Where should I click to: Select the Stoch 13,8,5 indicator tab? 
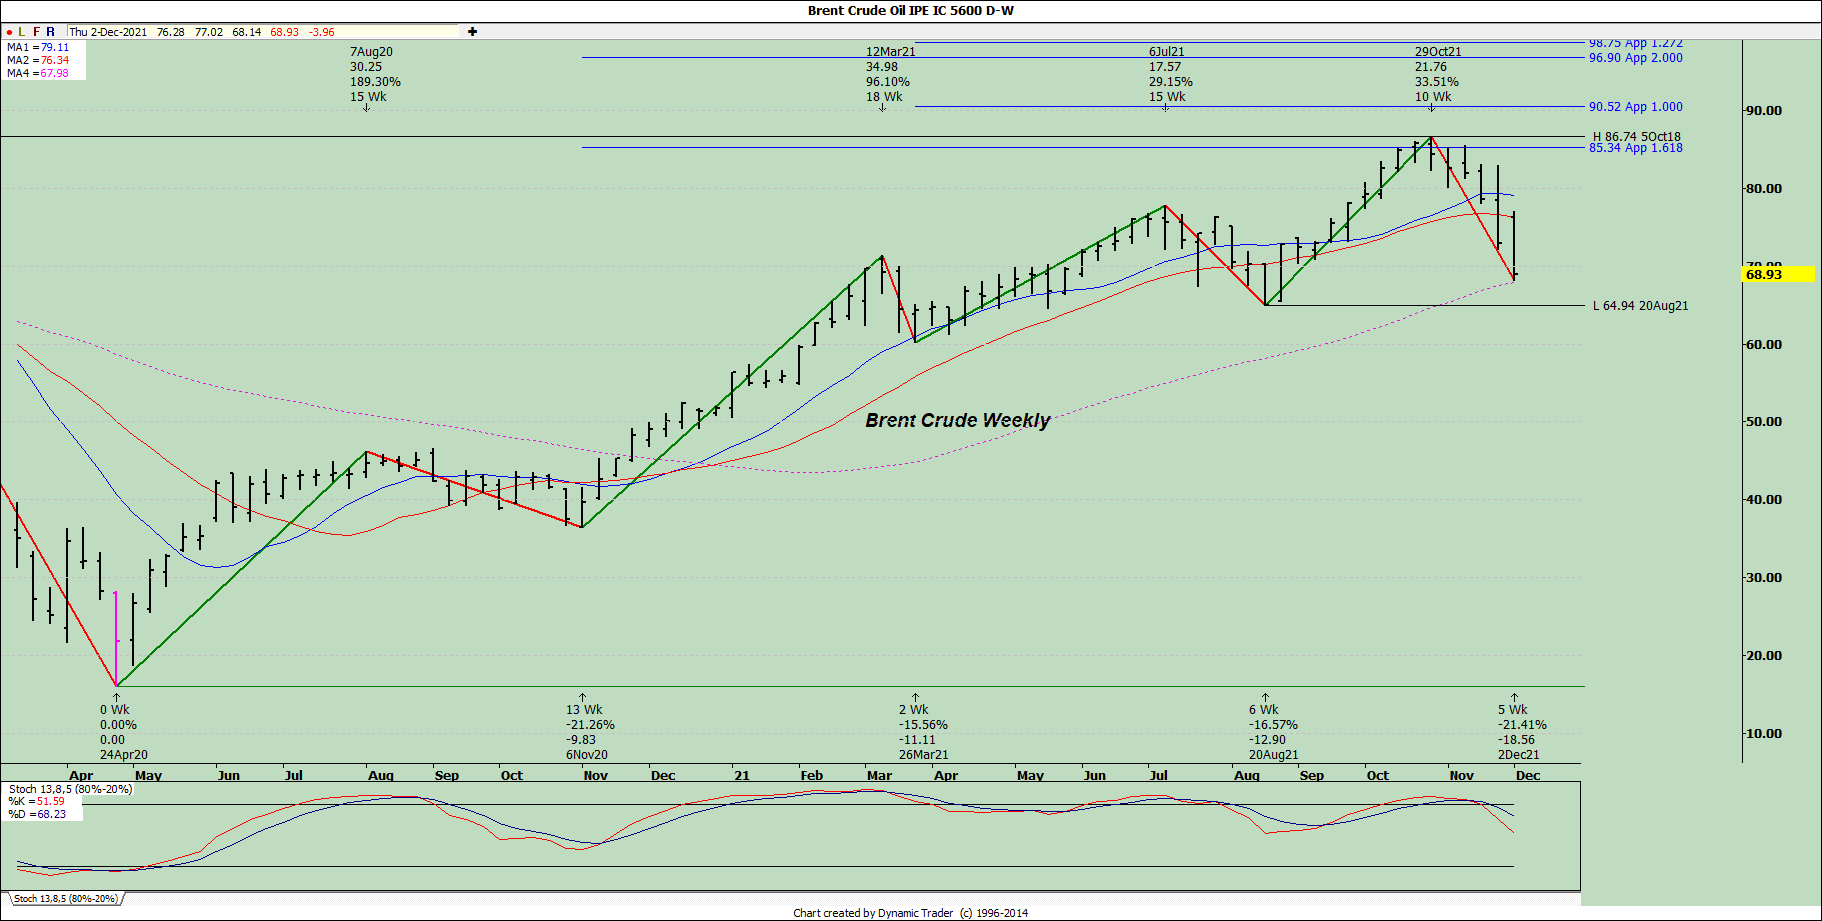coord(65,899)
